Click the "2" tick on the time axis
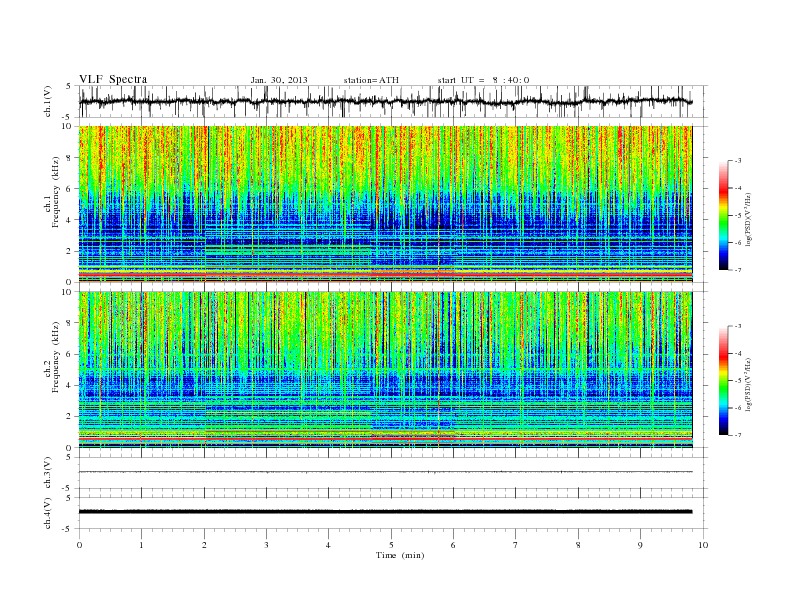The image size is (792, 612). [x=204, y=545]
